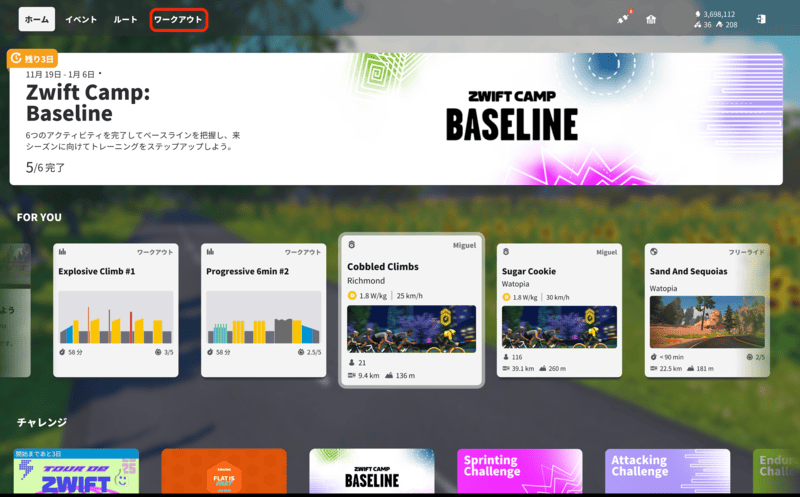Click the rider count icon beside 116

(x=506, y=357)
